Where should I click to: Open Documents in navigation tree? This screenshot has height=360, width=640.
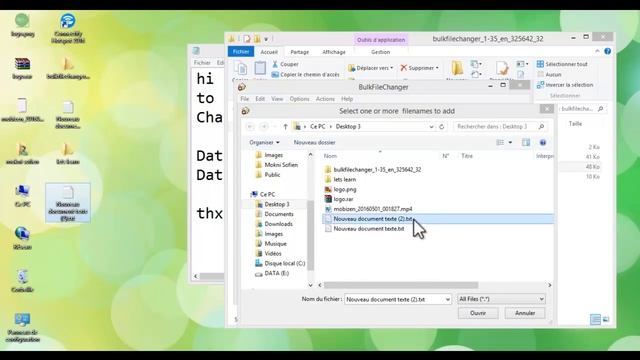274,214
